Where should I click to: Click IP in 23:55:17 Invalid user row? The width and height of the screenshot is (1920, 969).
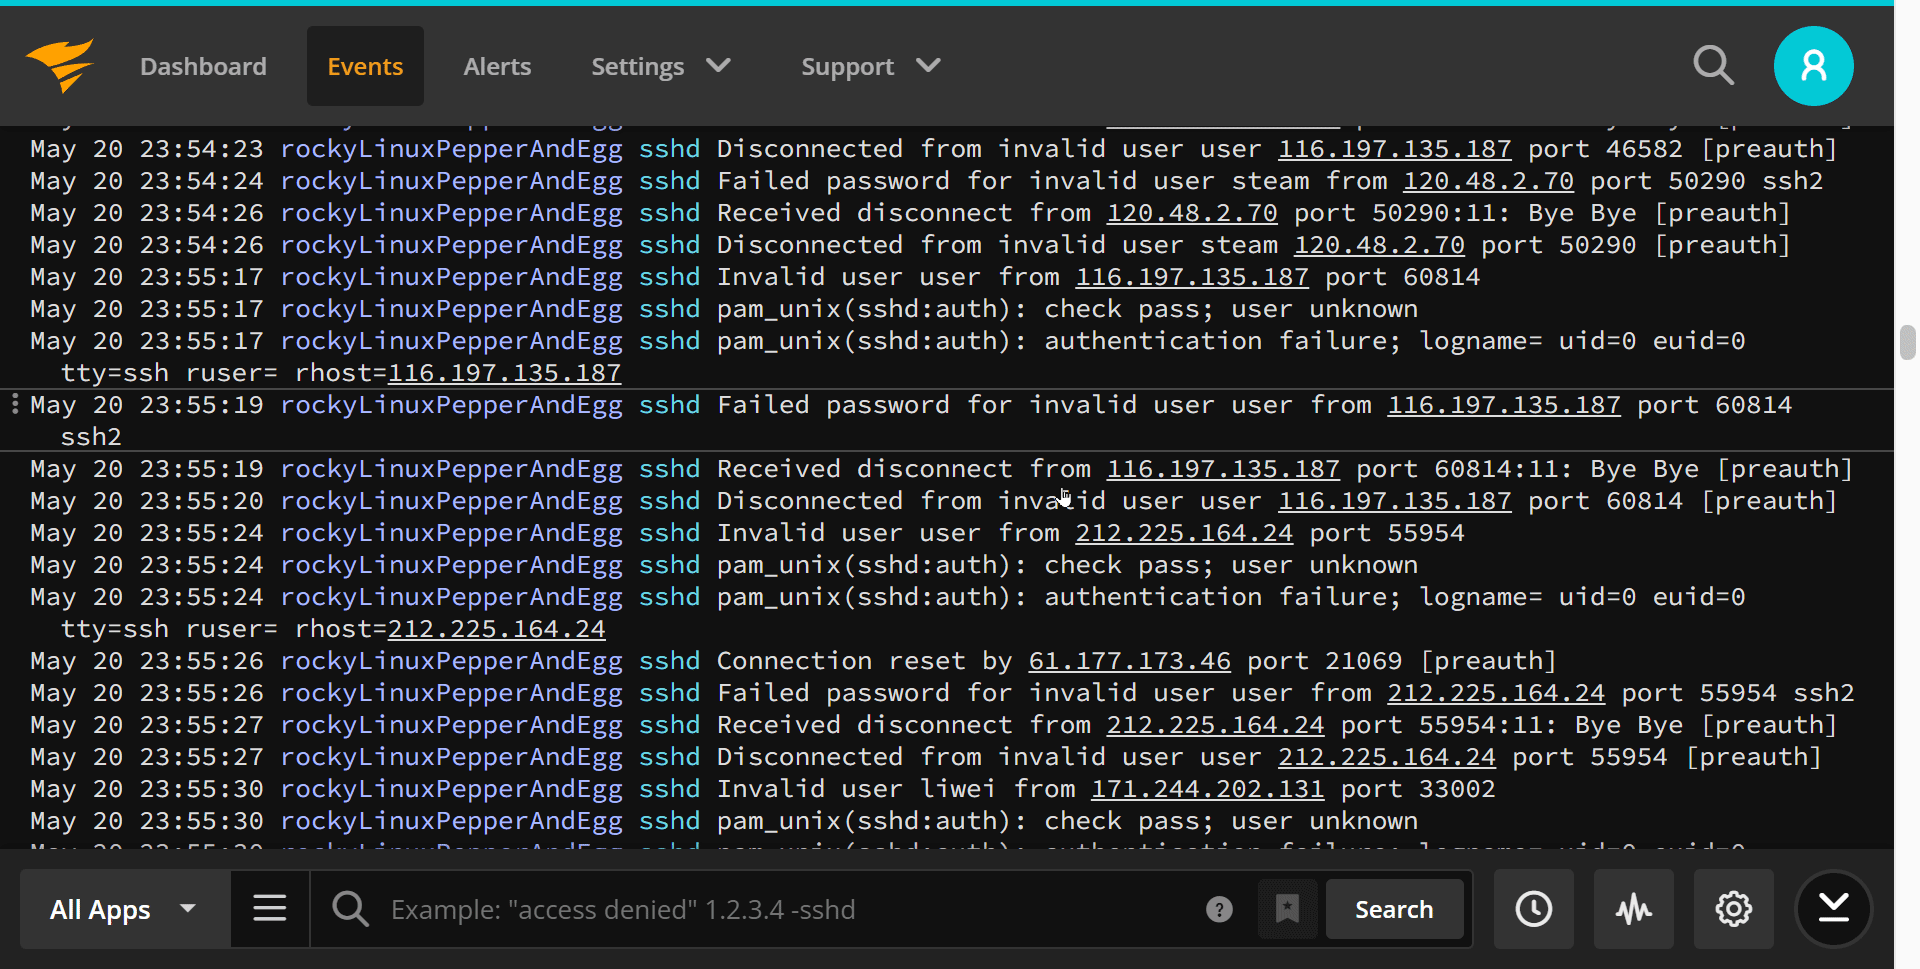point(1191,277)
